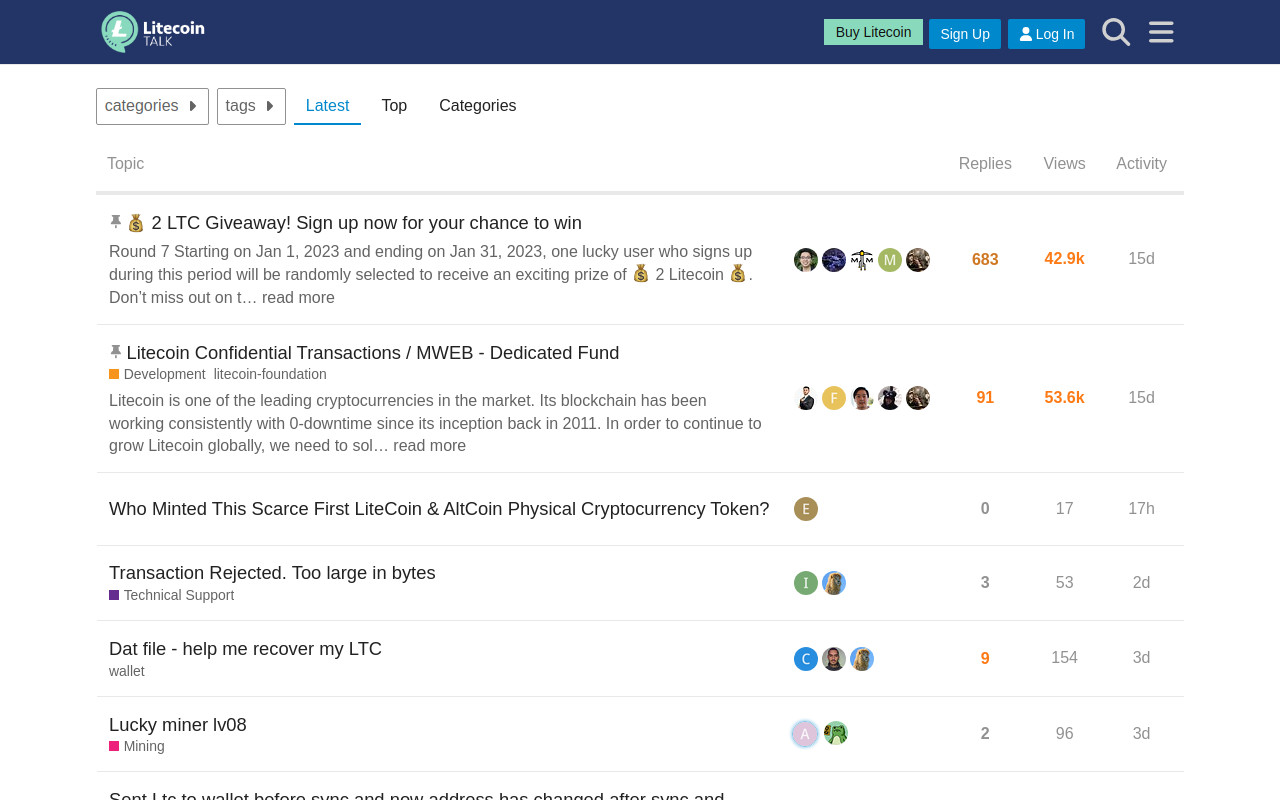
Task: Click the A avatar in Lucky miner row
Action: (805, 734)
